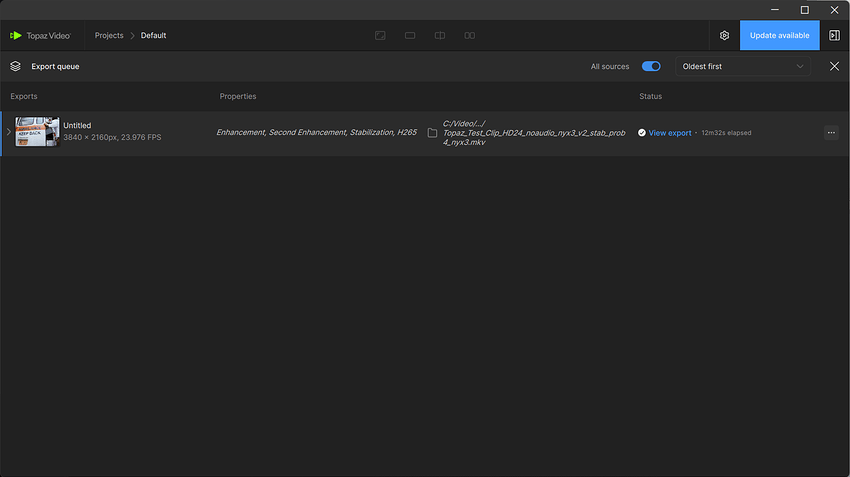
Task: Select the single view layout icon
Action: coord(410,35)
